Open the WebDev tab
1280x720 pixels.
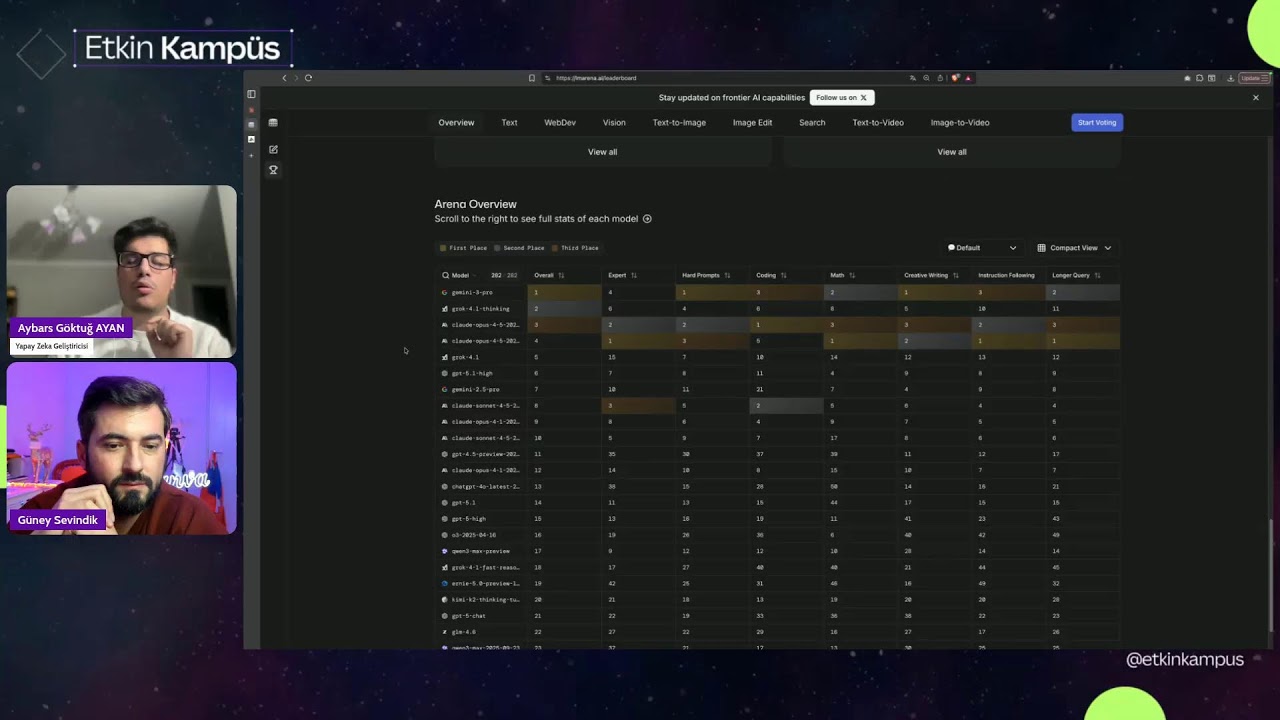click(560, 123)
